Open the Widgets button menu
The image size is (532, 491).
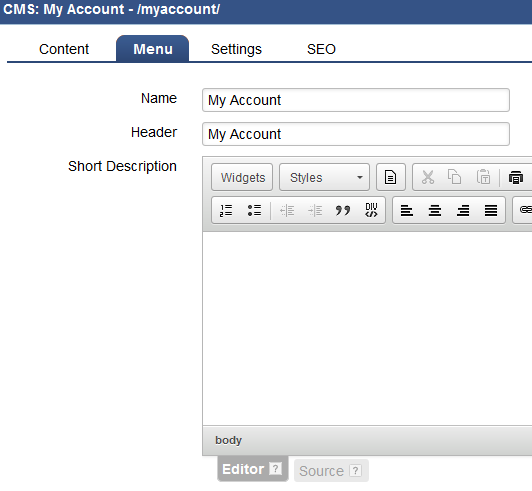242,177
